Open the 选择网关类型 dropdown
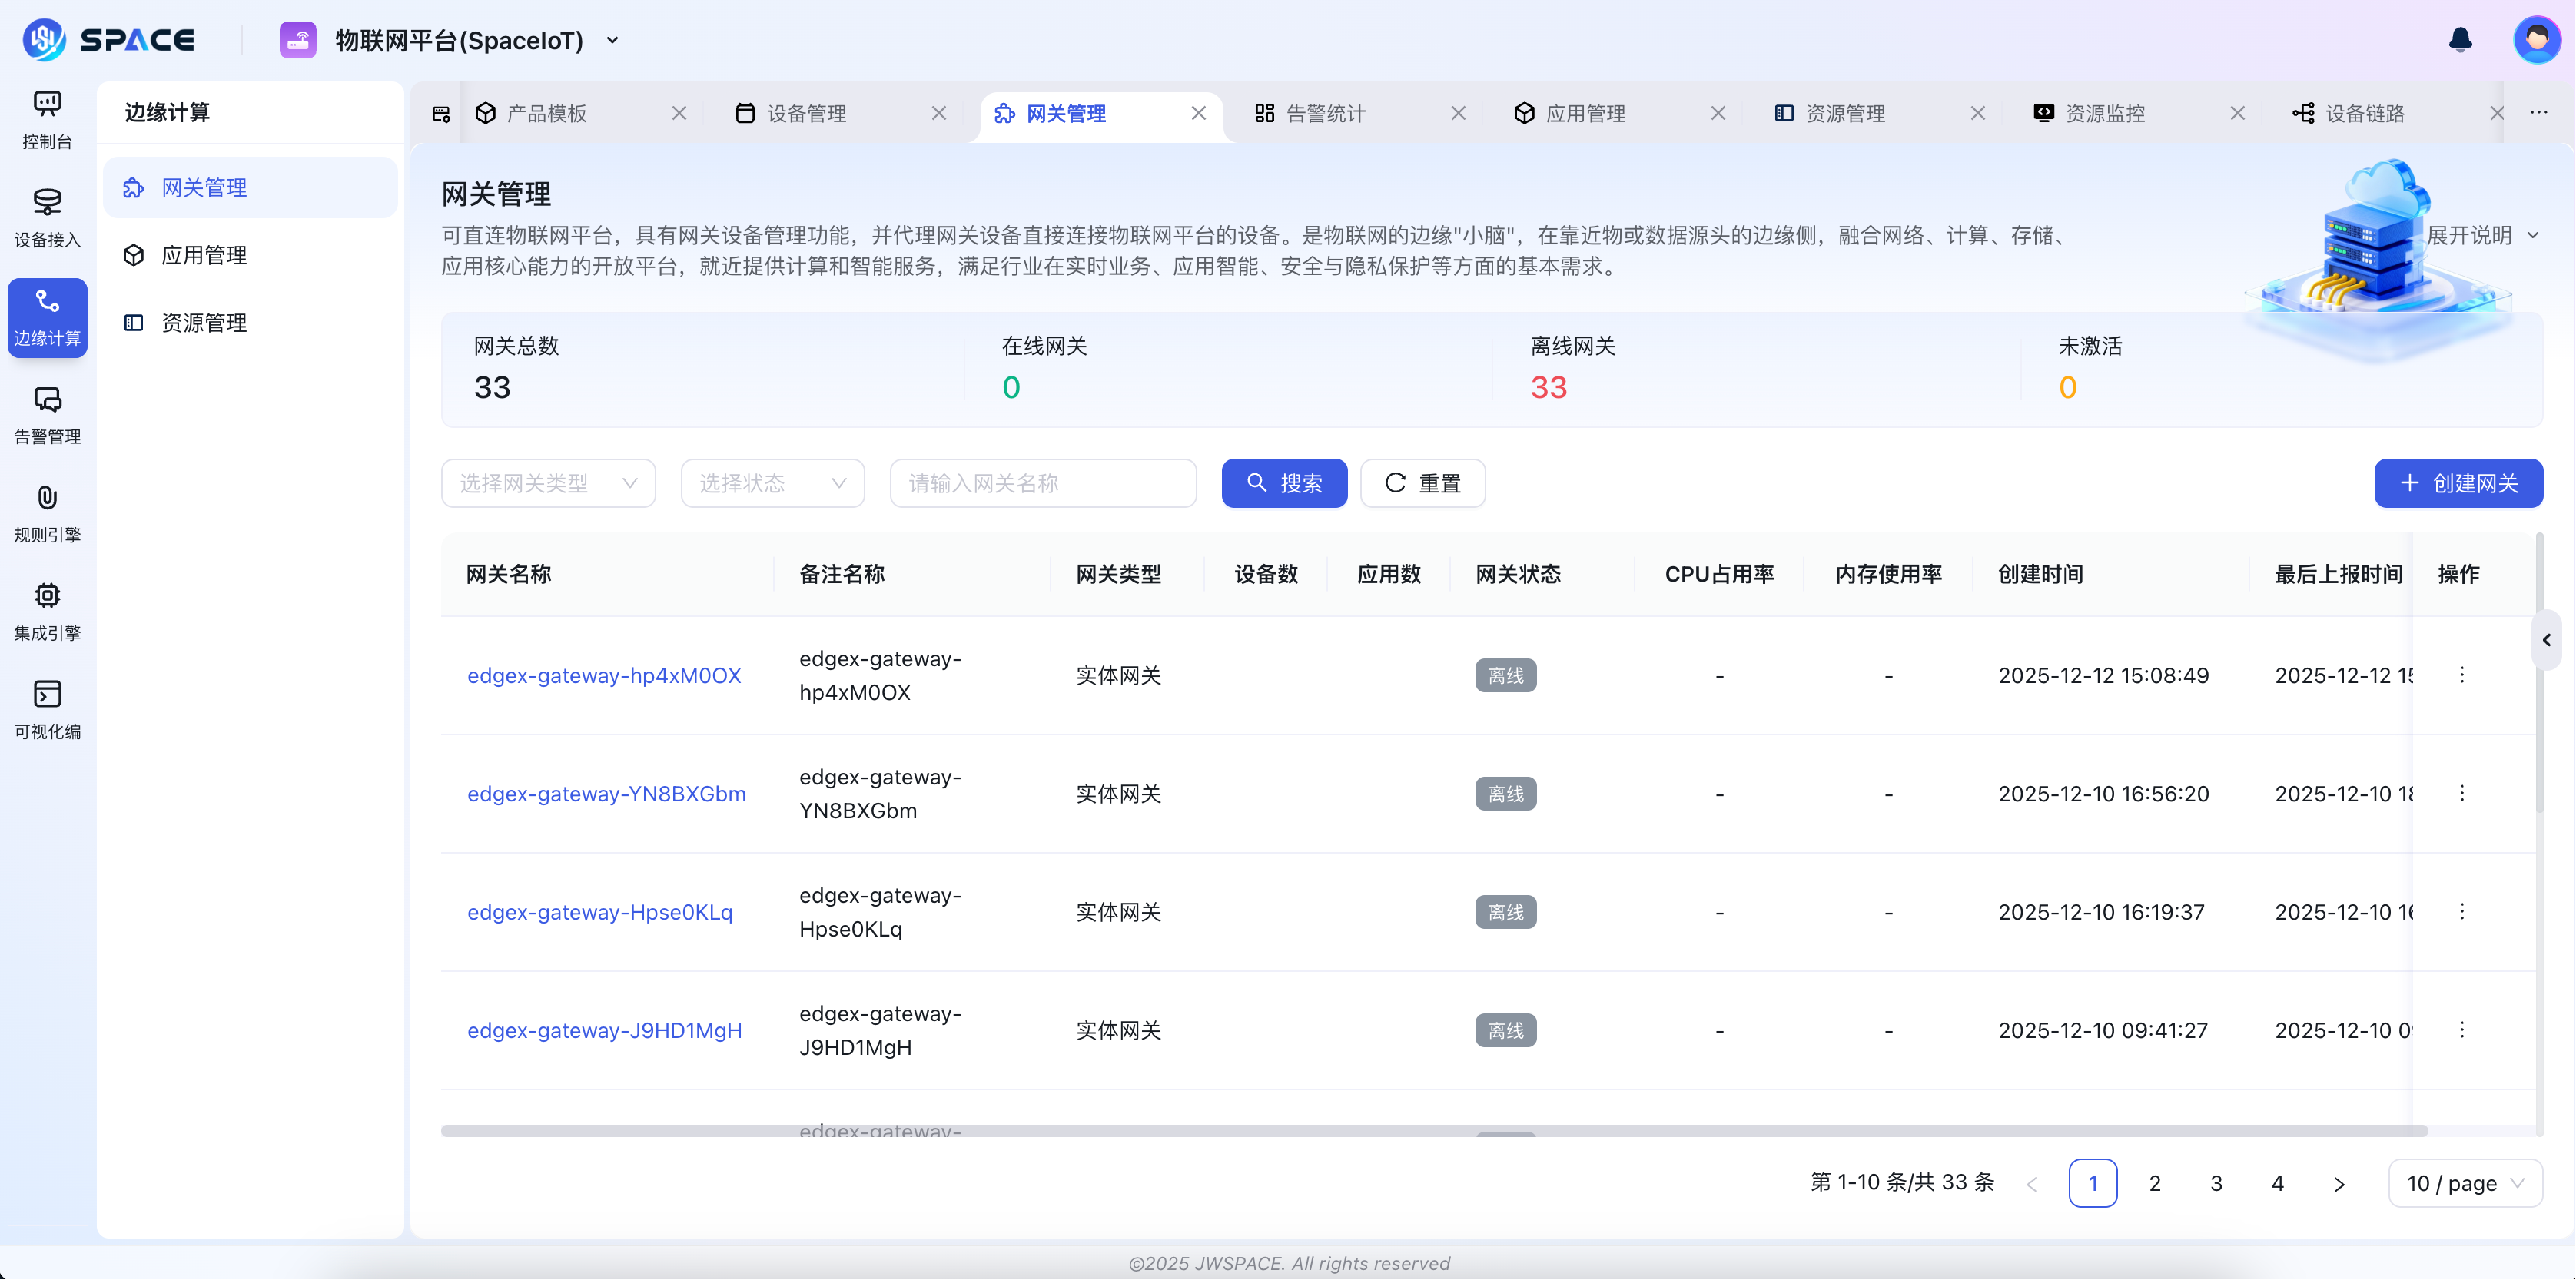 pyautogui.click(x=548, y=483)
